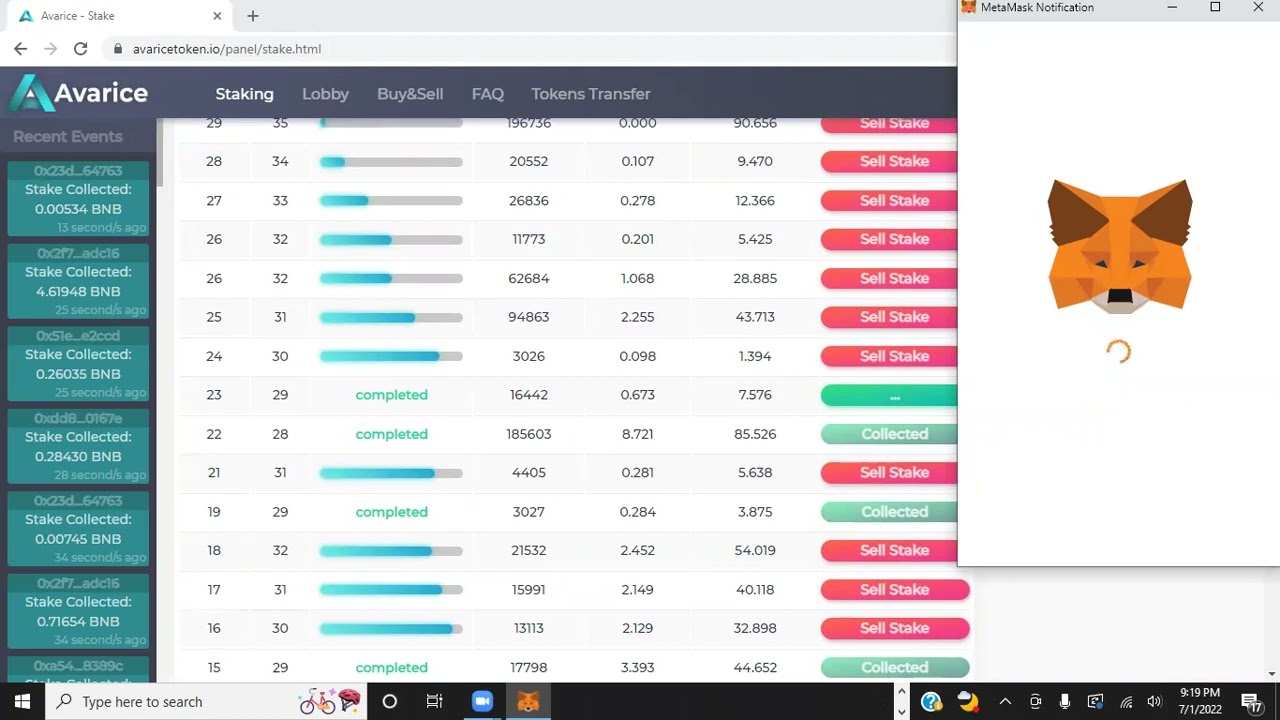1280x720 pixels.
Task: Go to Buy&Sell page
Action: pos(410,94)
